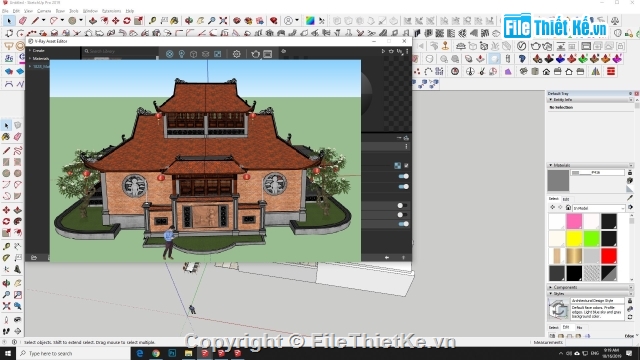Turn on the upper disabled switch in Asset Editor

pyautogui.click(x=402, y=205)
